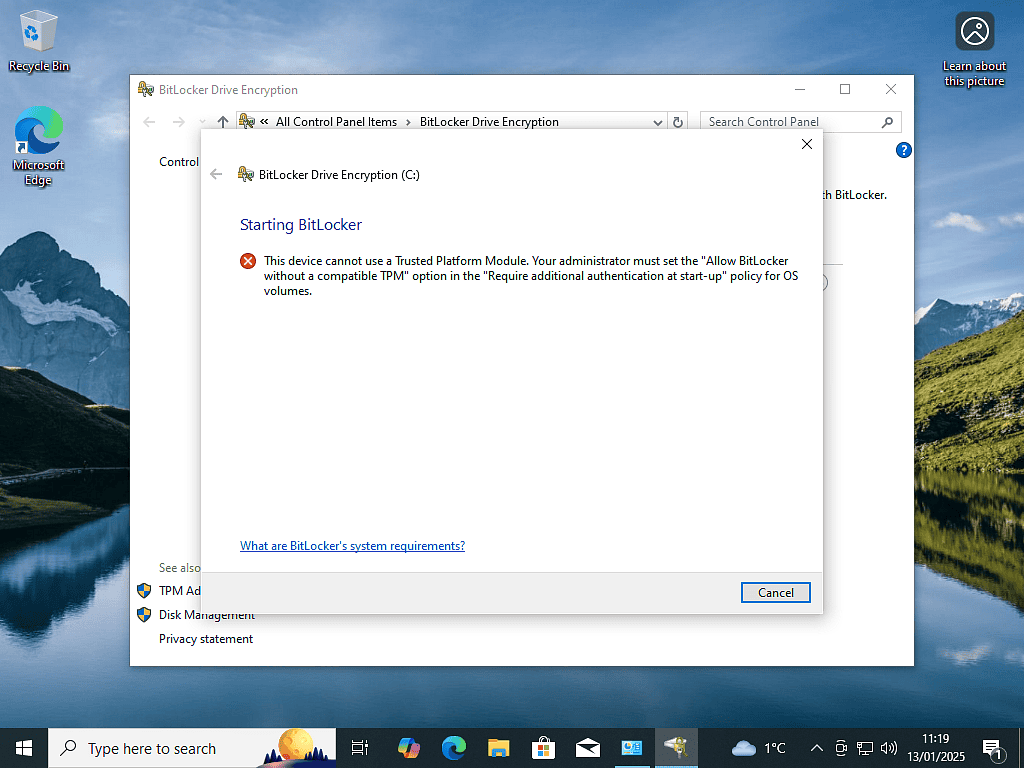Screen dimensions: 1024x768
Task: Expand the address bar breadcrumb chevrons
Action: click(264, 122)
